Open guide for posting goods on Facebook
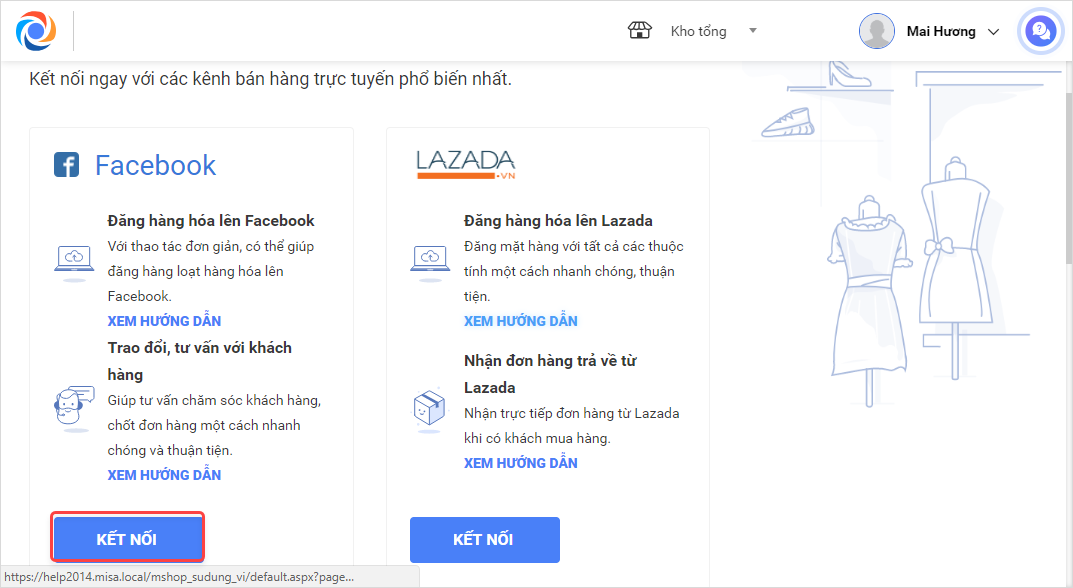Image resolution: width=1073 pixels, height=588 pixels. [164, 321]
